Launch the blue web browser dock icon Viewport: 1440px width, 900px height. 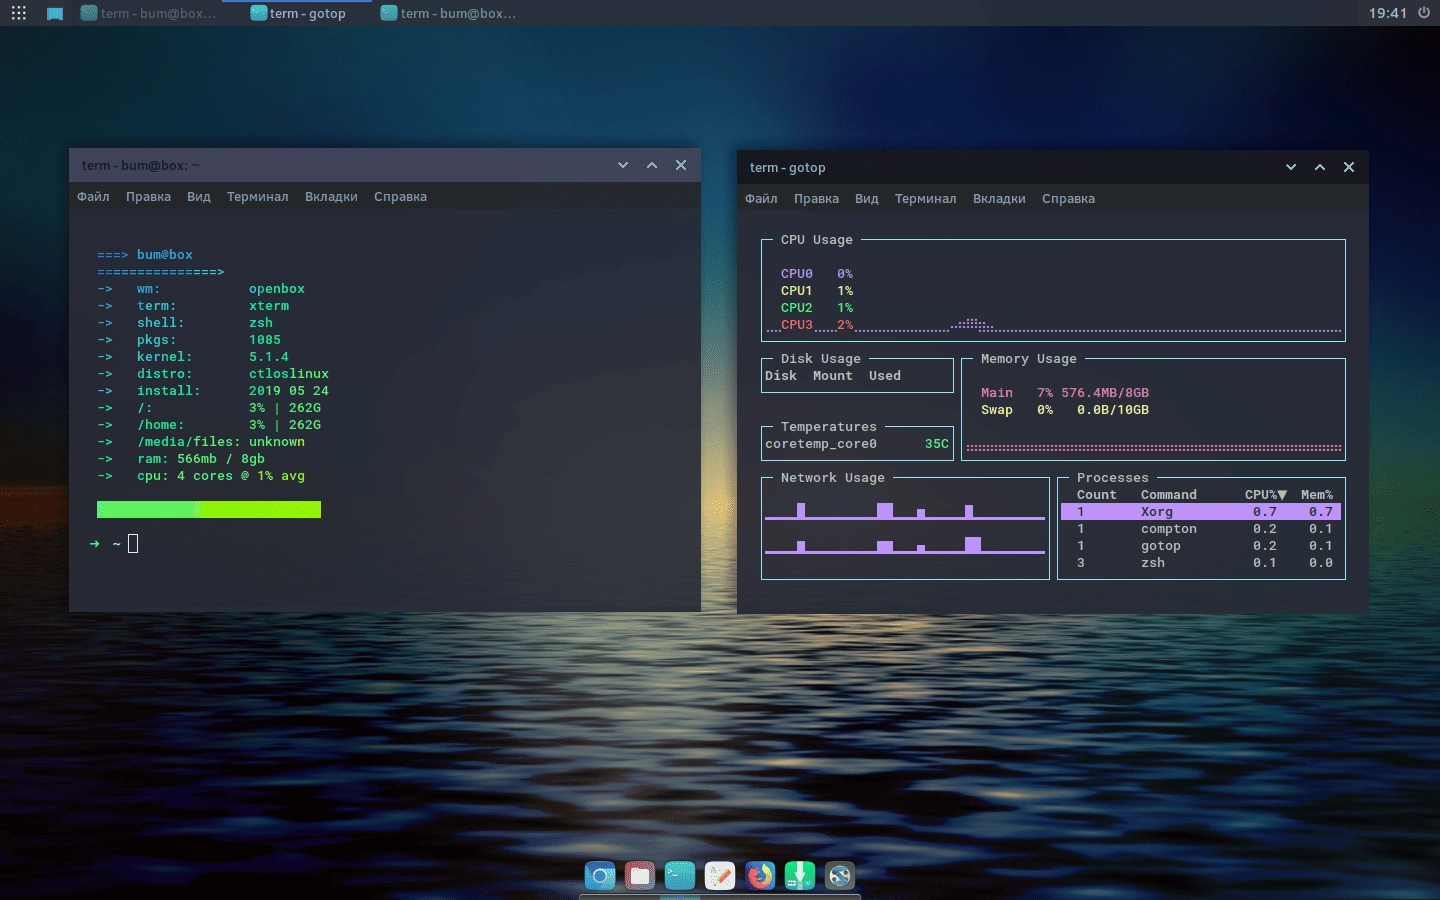[x=600, y=876]
